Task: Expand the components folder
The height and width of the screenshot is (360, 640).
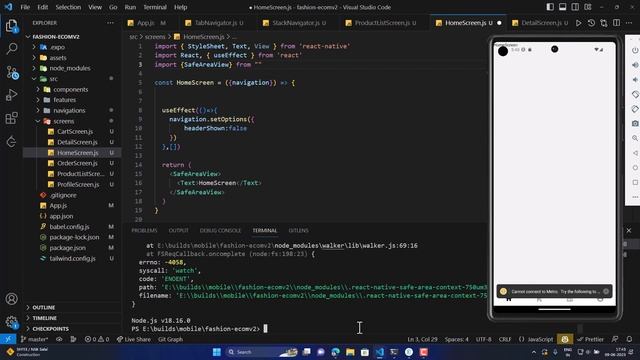Action: click(x=72, y=89)
